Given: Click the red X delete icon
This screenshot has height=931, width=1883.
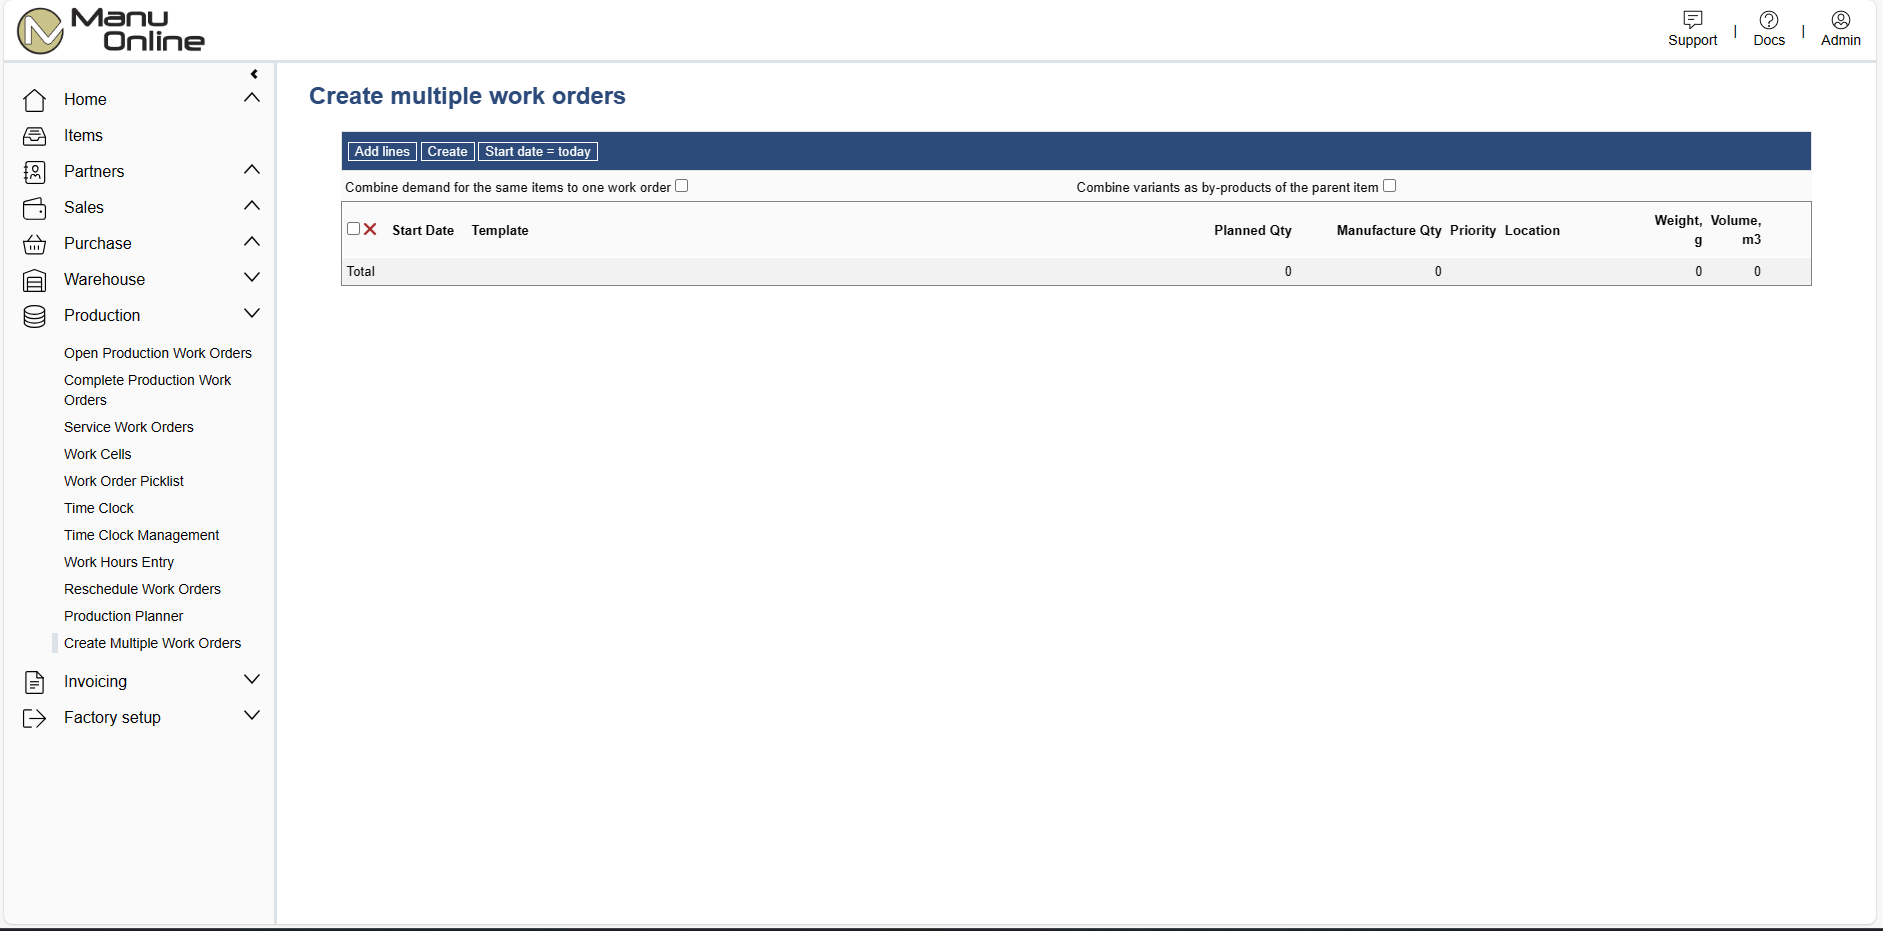Looking at the screenshot, I should point(370,229).
